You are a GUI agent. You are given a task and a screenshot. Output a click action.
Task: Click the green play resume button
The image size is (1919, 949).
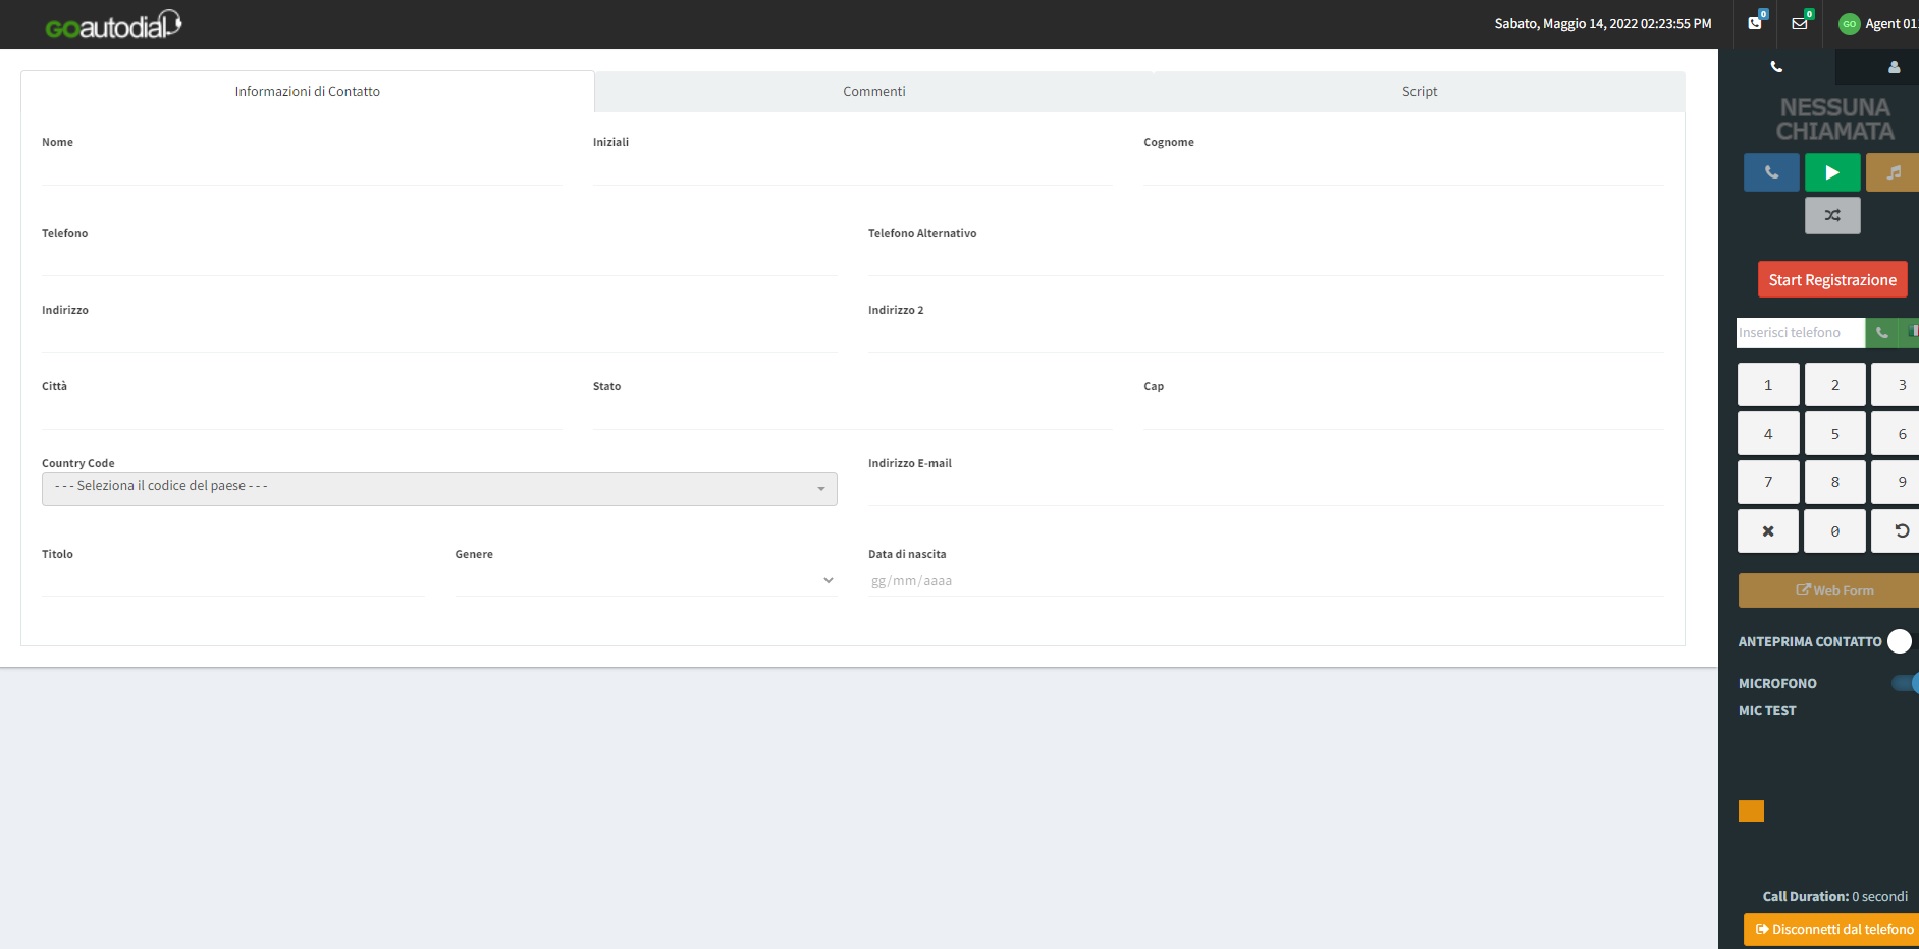pyautogui.click(x=1832, y=173)
